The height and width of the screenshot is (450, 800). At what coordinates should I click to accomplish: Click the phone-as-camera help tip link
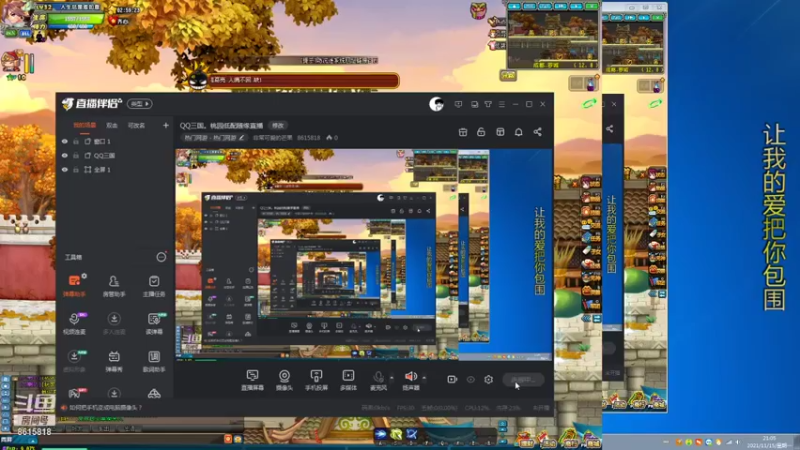click(x=105, y=408)
